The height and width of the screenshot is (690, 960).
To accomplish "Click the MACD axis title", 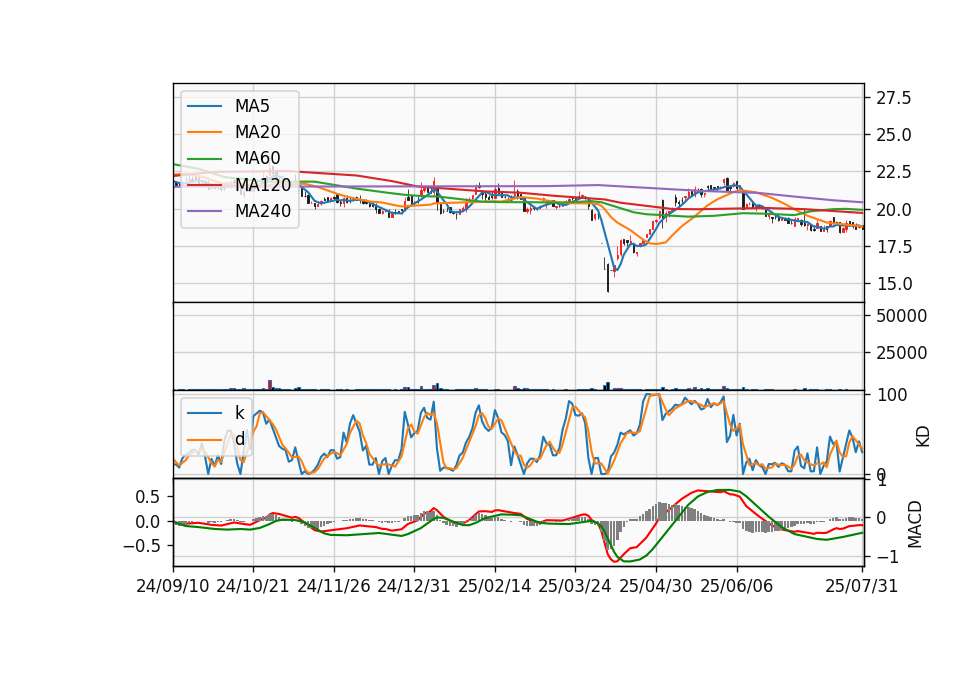I will point(914,524).
